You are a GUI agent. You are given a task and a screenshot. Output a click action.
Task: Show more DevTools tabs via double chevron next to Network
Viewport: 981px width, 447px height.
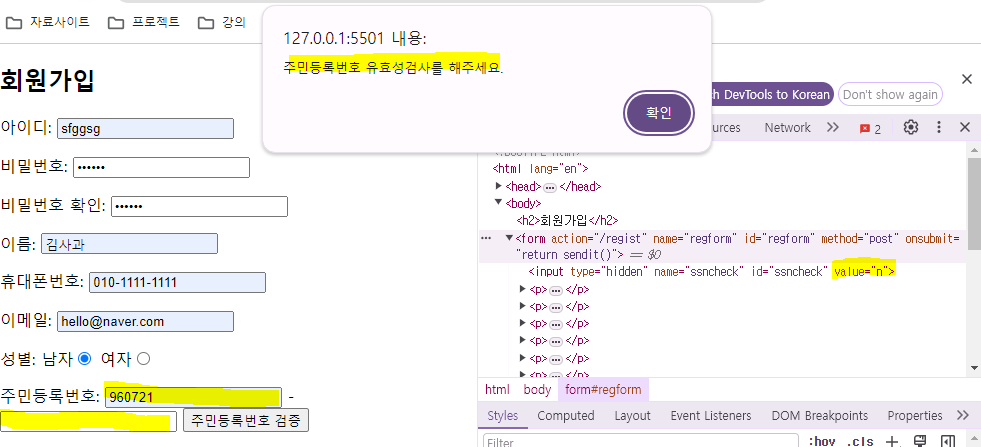(x=832, y=128)
